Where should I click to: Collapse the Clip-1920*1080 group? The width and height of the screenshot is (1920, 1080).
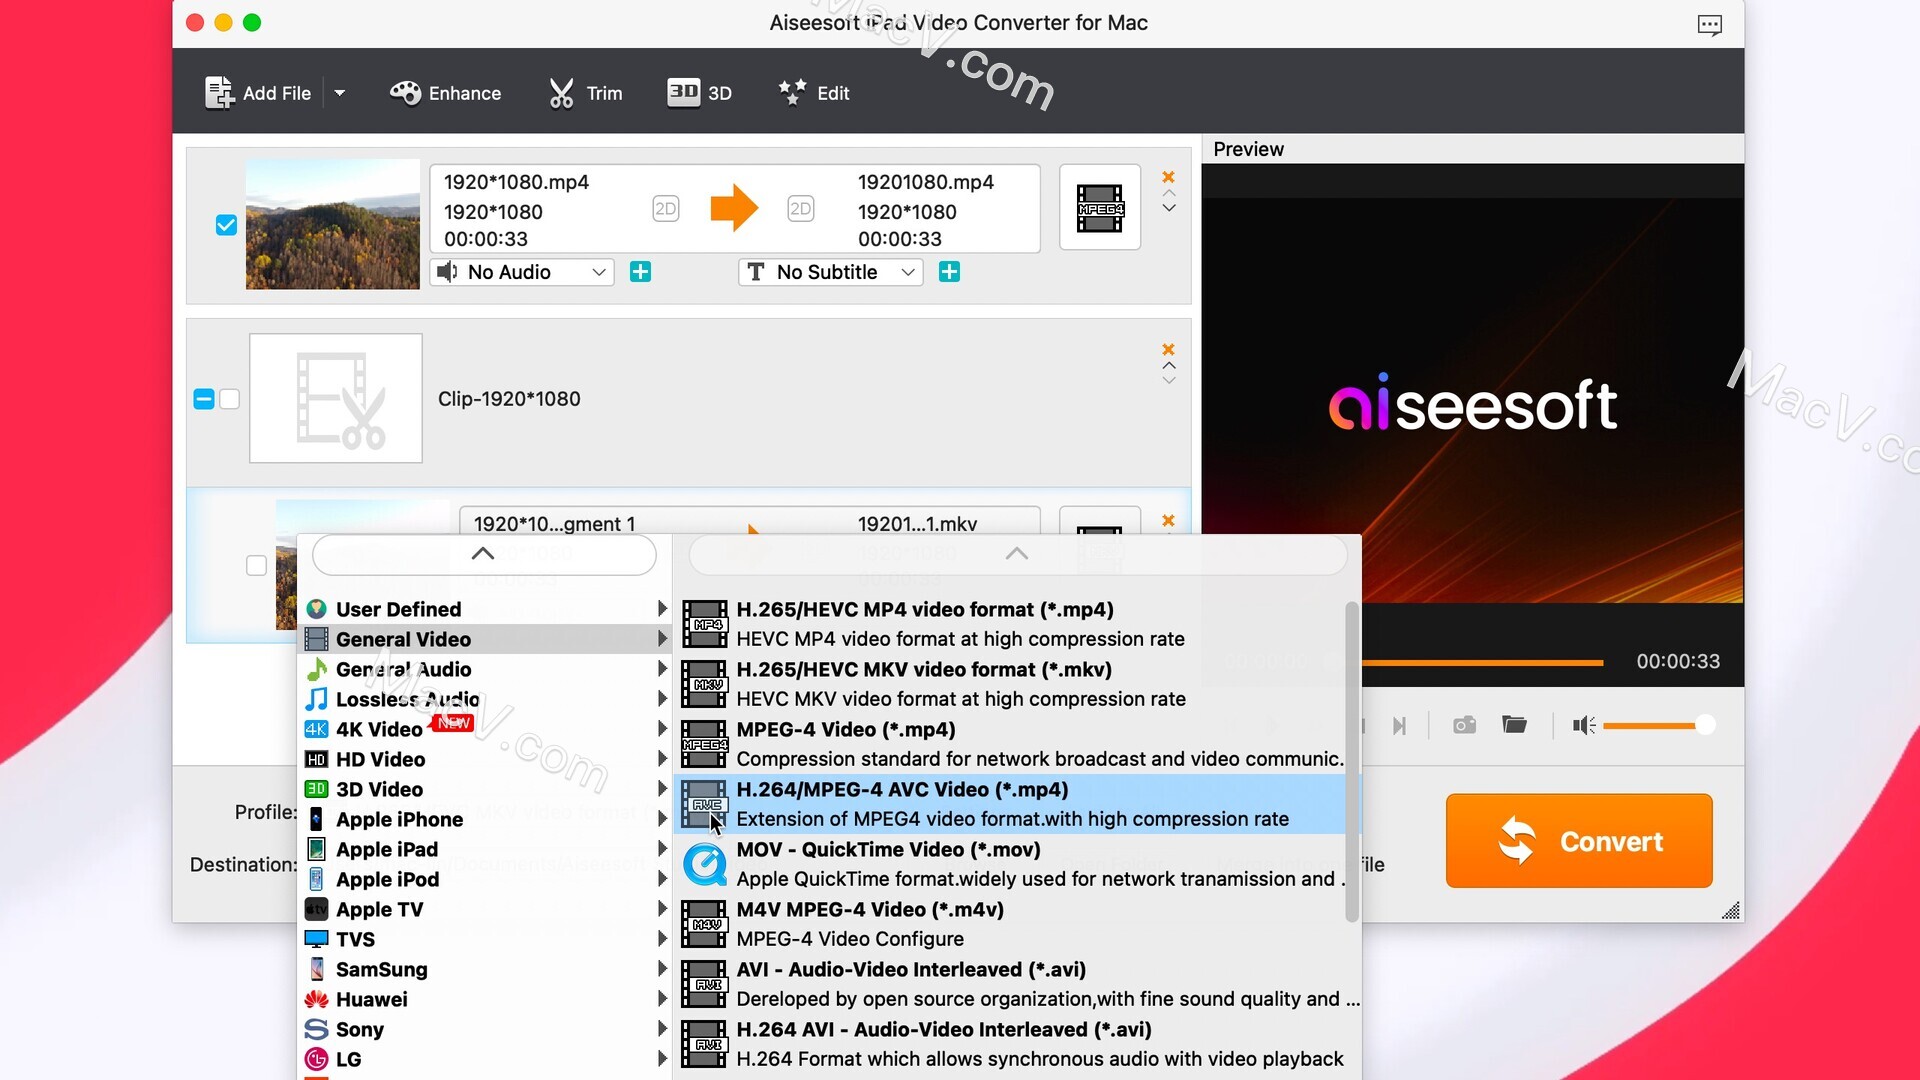coord(203,399)
